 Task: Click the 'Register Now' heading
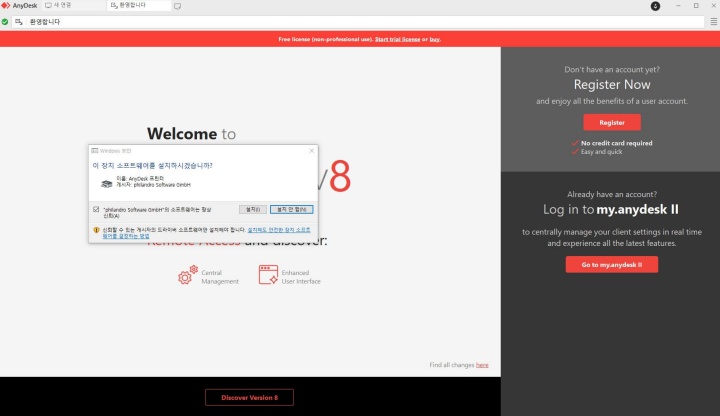612,84
